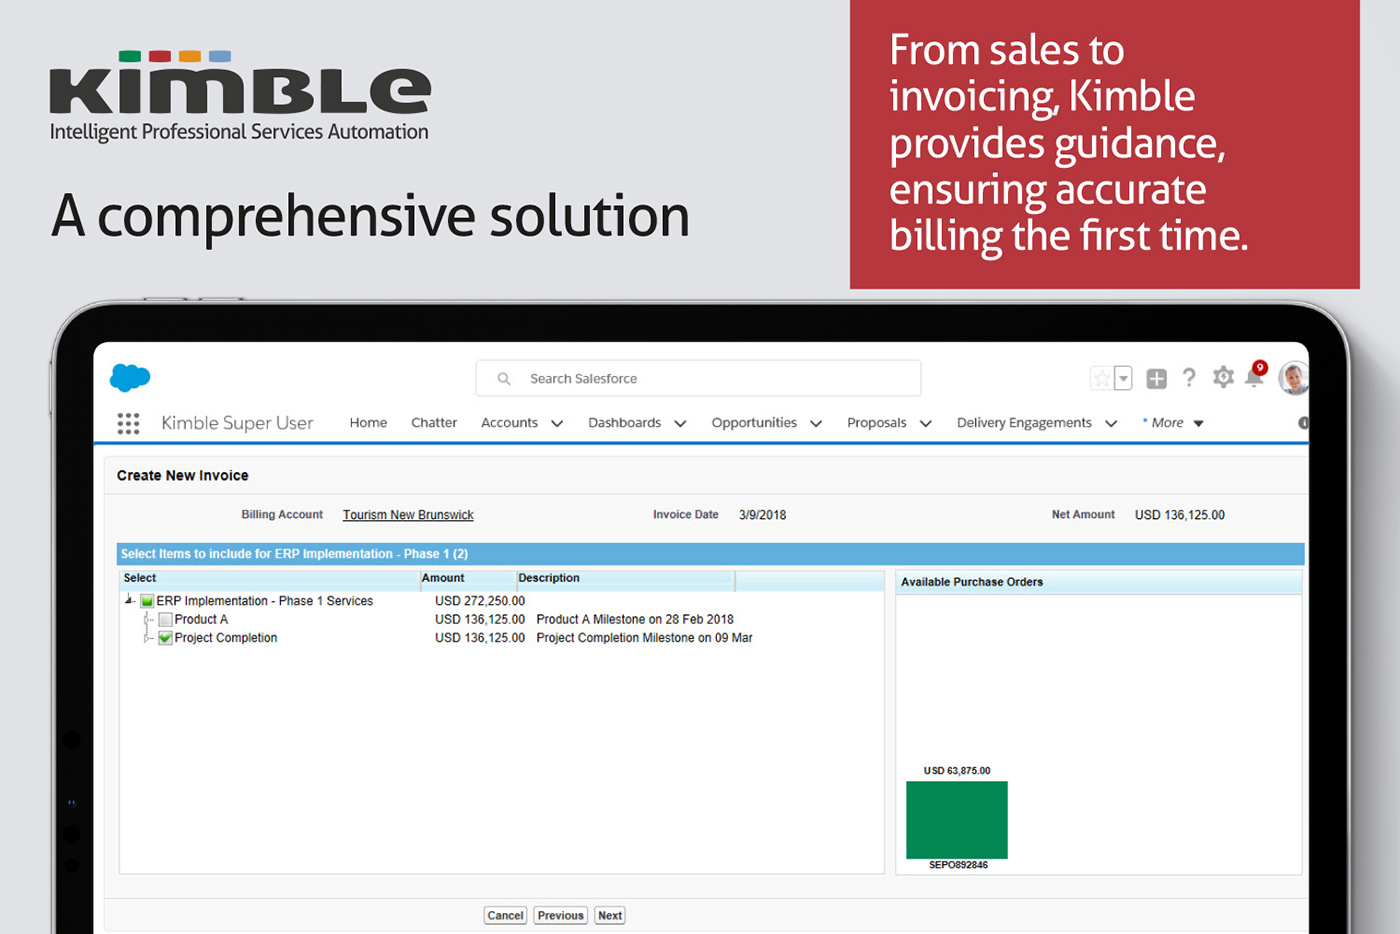
Task: Click the Select Items to include header bar
Action: 711,554
